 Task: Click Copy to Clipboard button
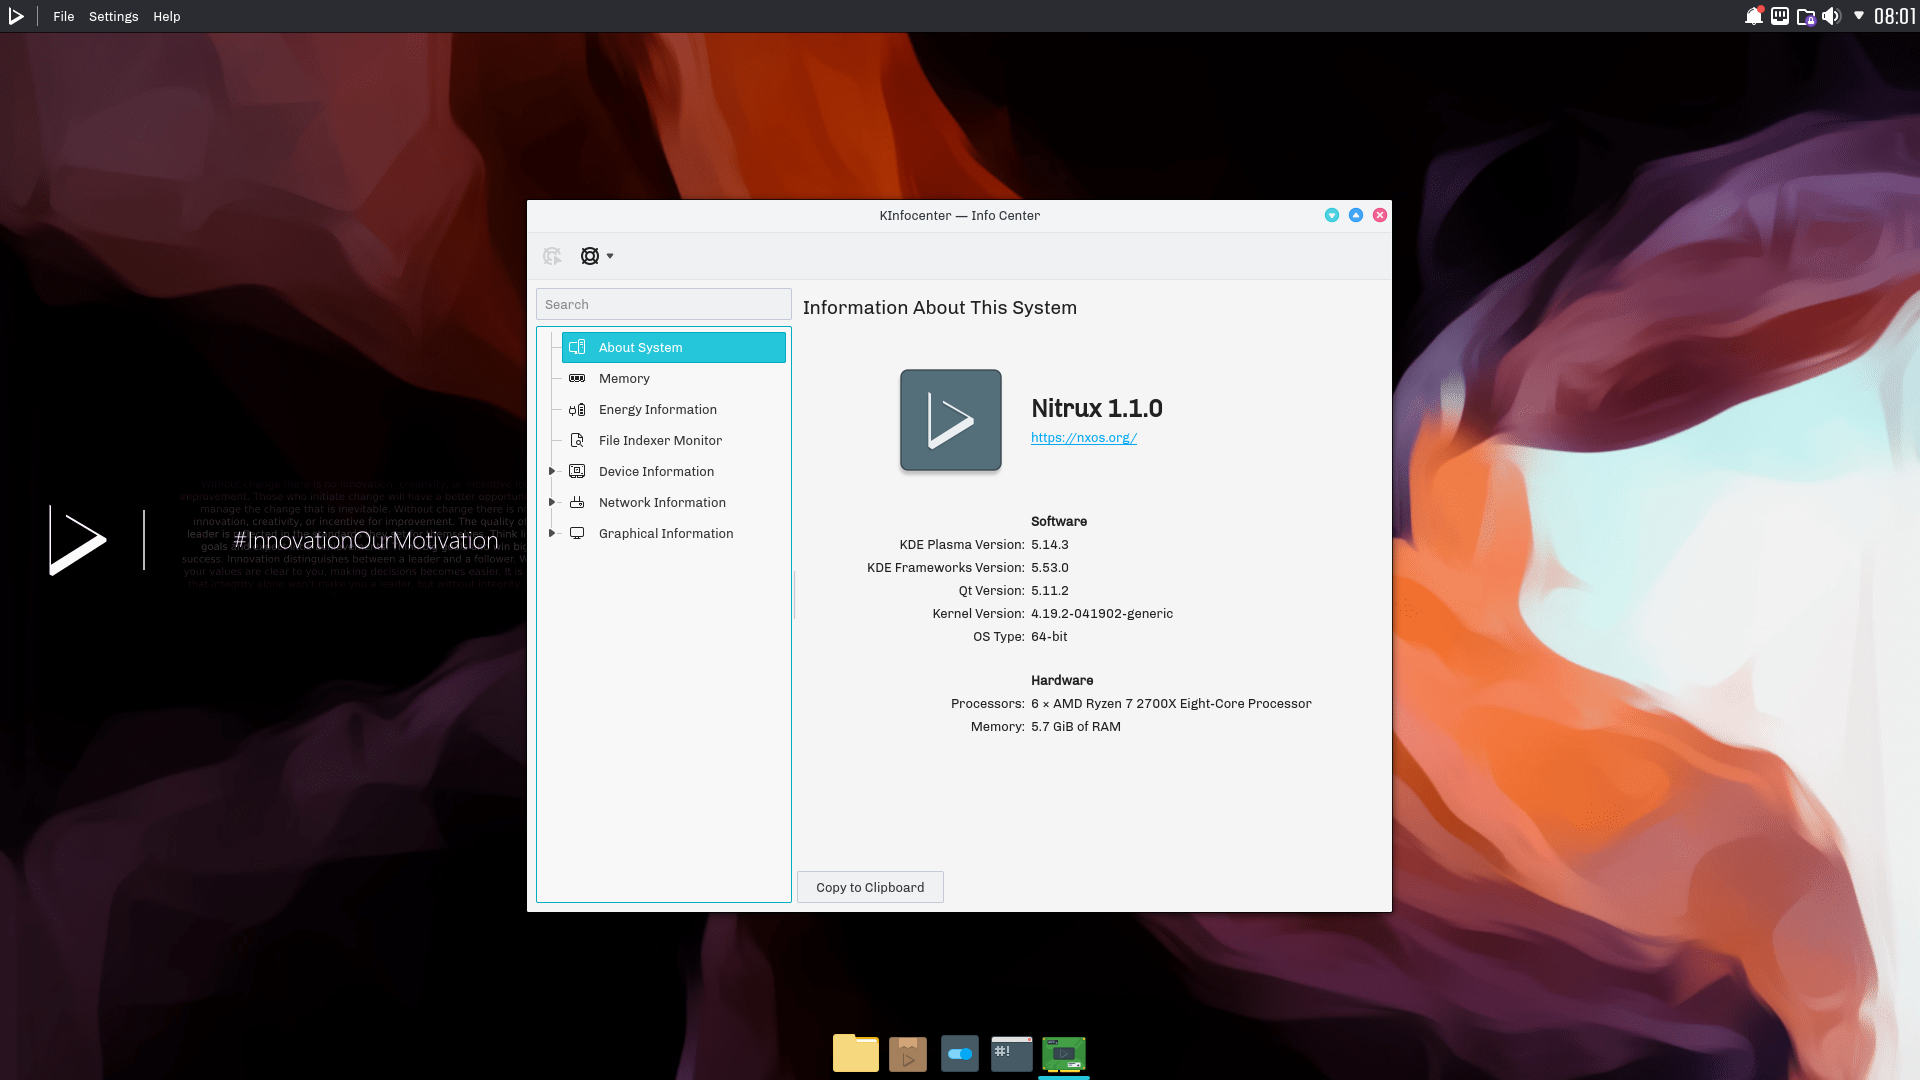[x=870, y=887]
